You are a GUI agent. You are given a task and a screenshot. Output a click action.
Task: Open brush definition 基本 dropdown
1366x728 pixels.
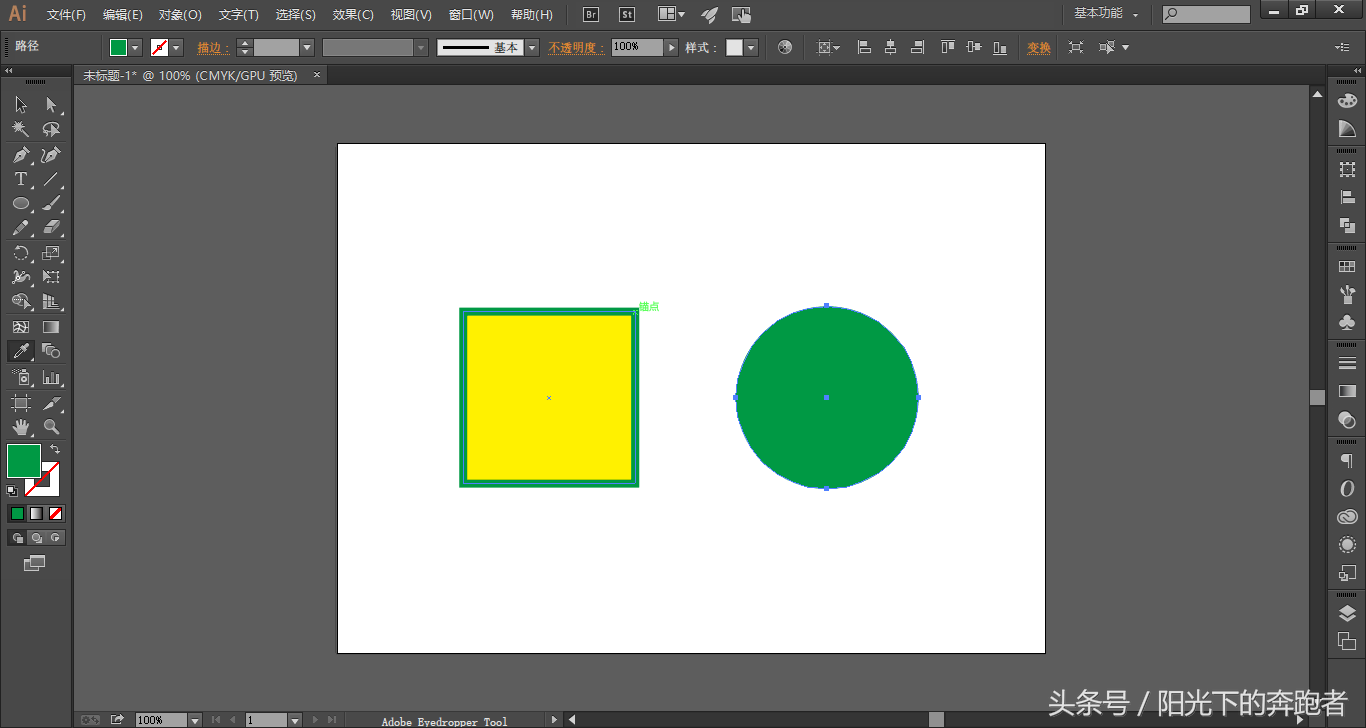[x=532, y=47]
